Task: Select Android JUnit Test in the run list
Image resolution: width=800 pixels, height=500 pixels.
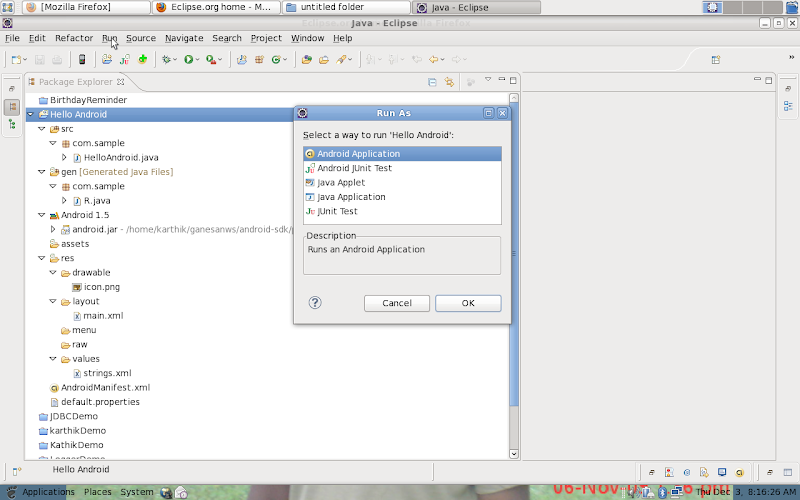Action: (x=402, y=168)
